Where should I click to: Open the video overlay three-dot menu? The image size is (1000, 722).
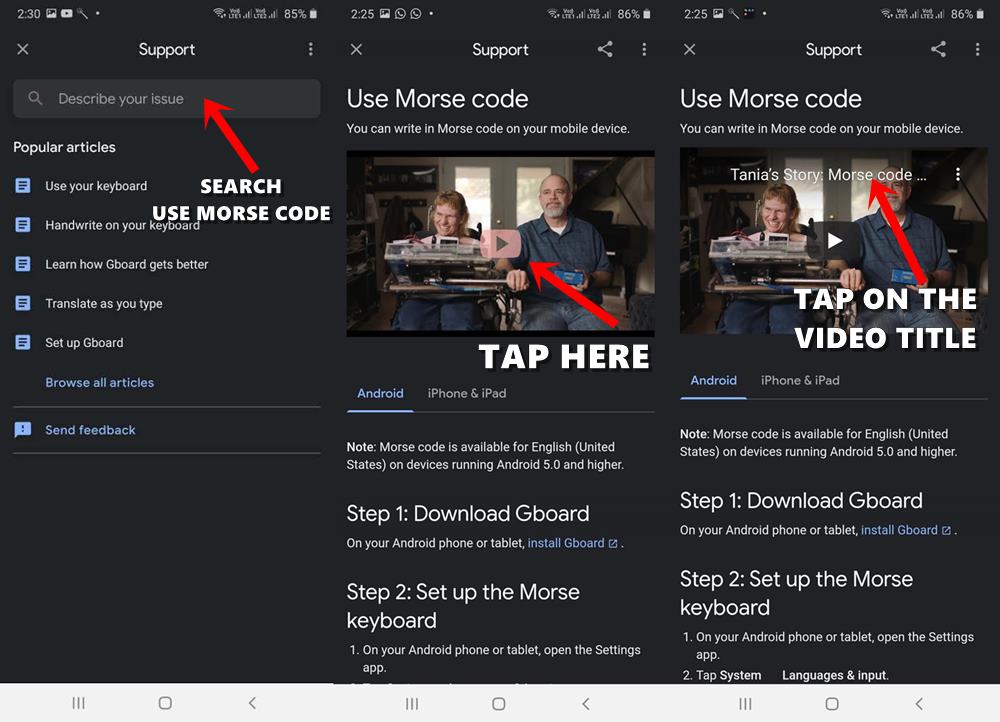point(957,174)
